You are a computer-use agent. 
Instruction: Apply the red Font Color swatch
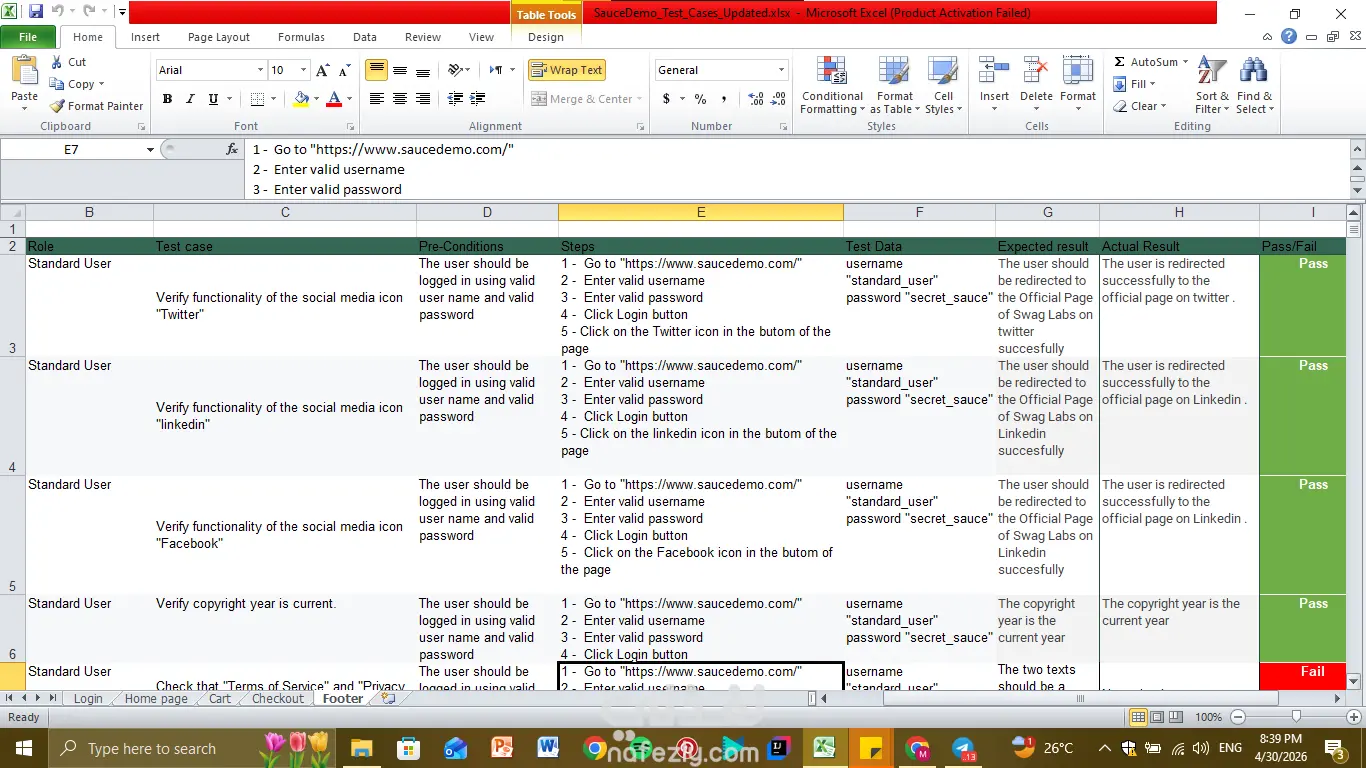(x=334, y=99)
